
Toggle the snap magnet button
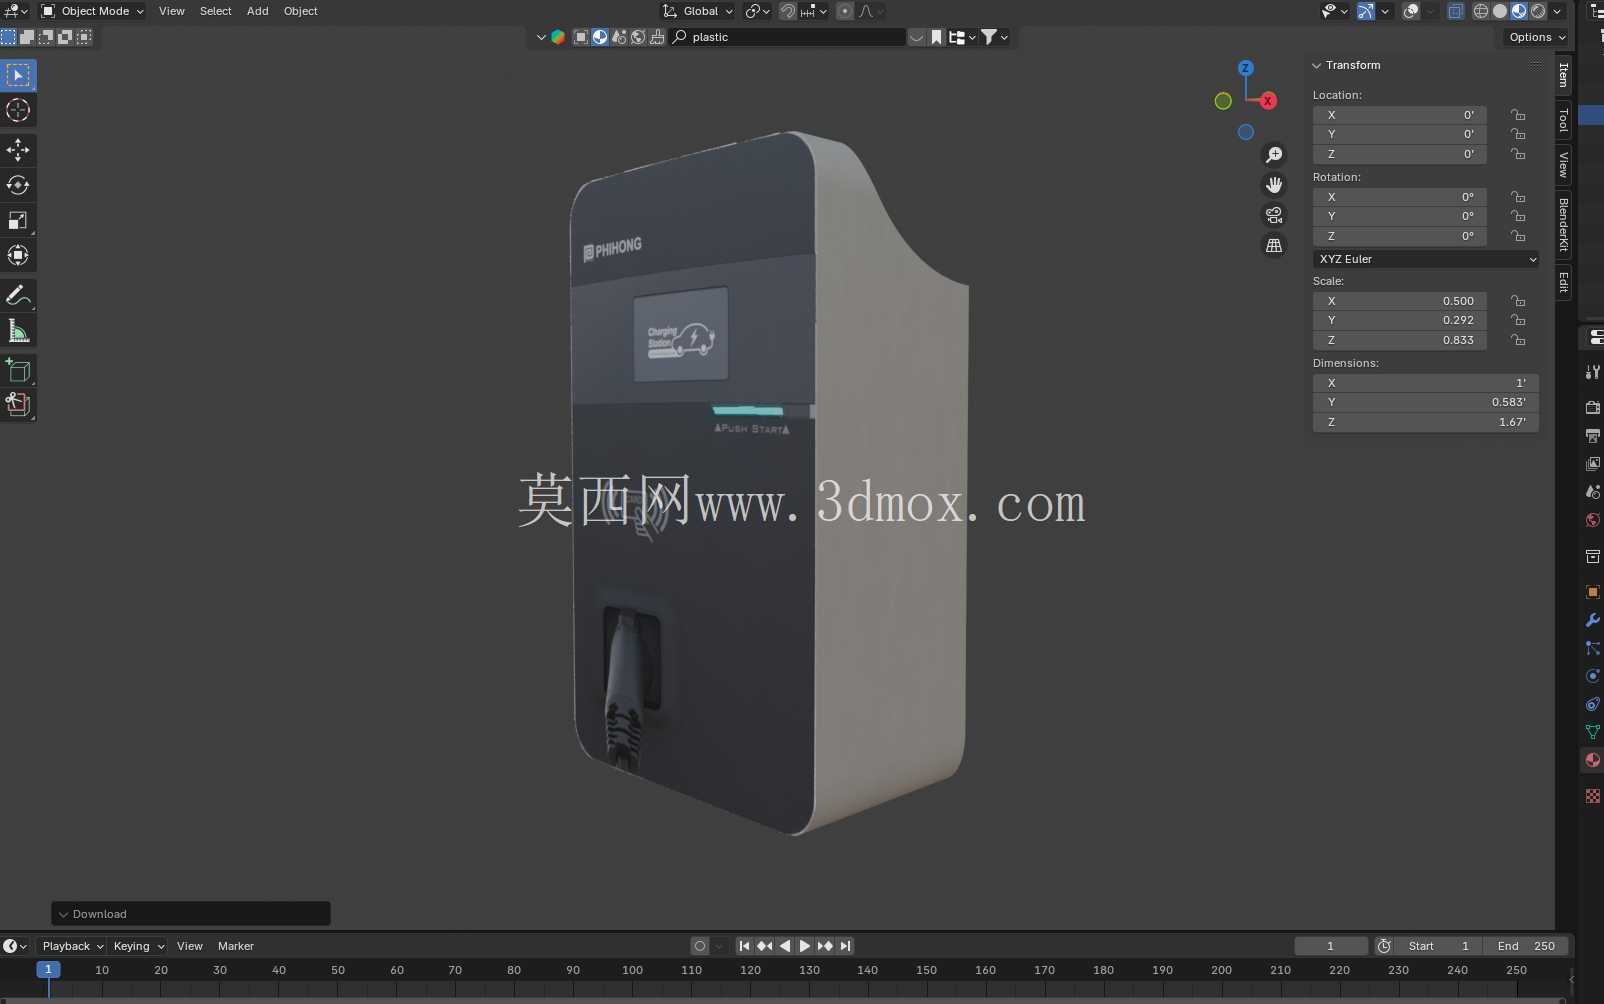point(788,11)
